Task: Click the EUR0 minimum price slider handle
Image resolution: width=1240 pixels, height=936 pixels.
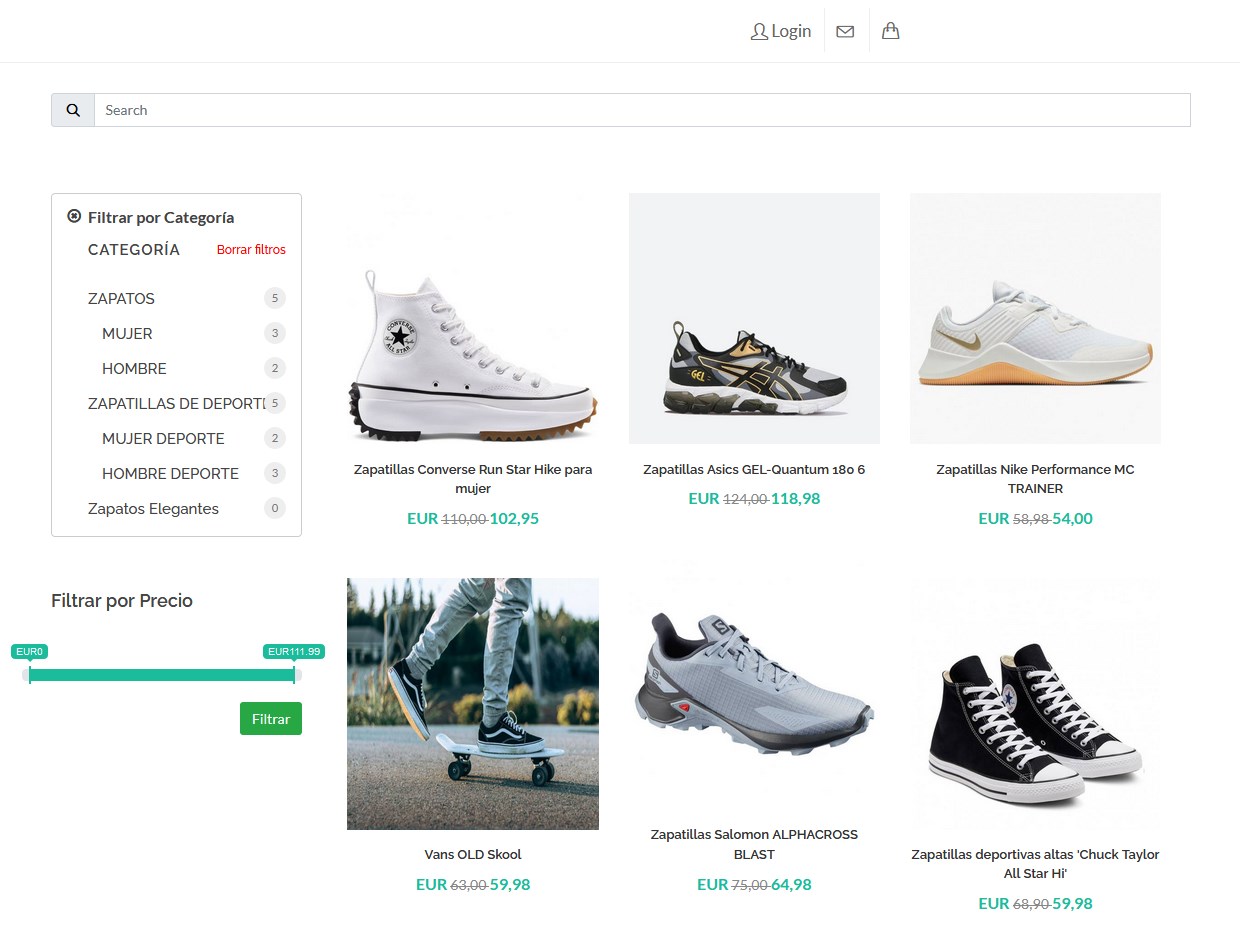Action: tap(30, 675)
